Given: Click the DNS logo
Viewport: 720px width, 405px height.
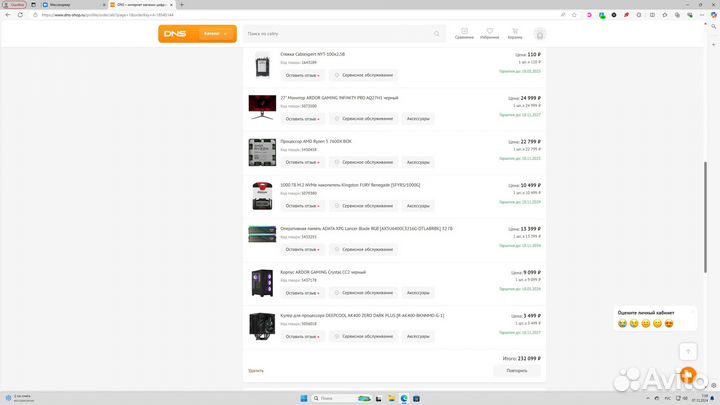Looking at the screenshot, I should click(x=175, y=34).
